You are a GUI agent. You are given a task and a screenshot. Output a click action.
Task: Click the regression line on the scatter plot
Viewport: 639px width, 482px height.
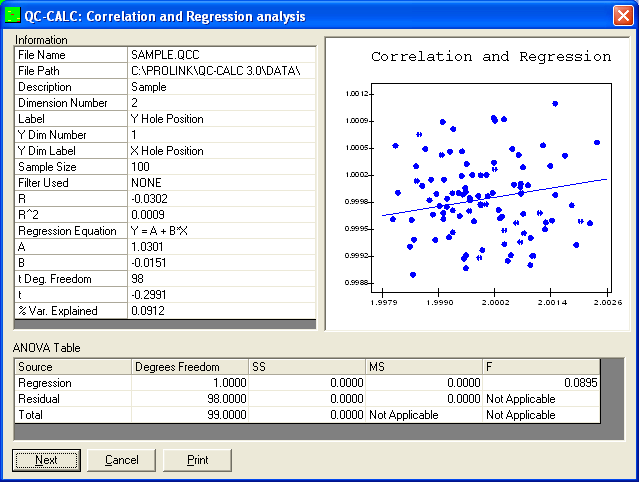point(494,197)
